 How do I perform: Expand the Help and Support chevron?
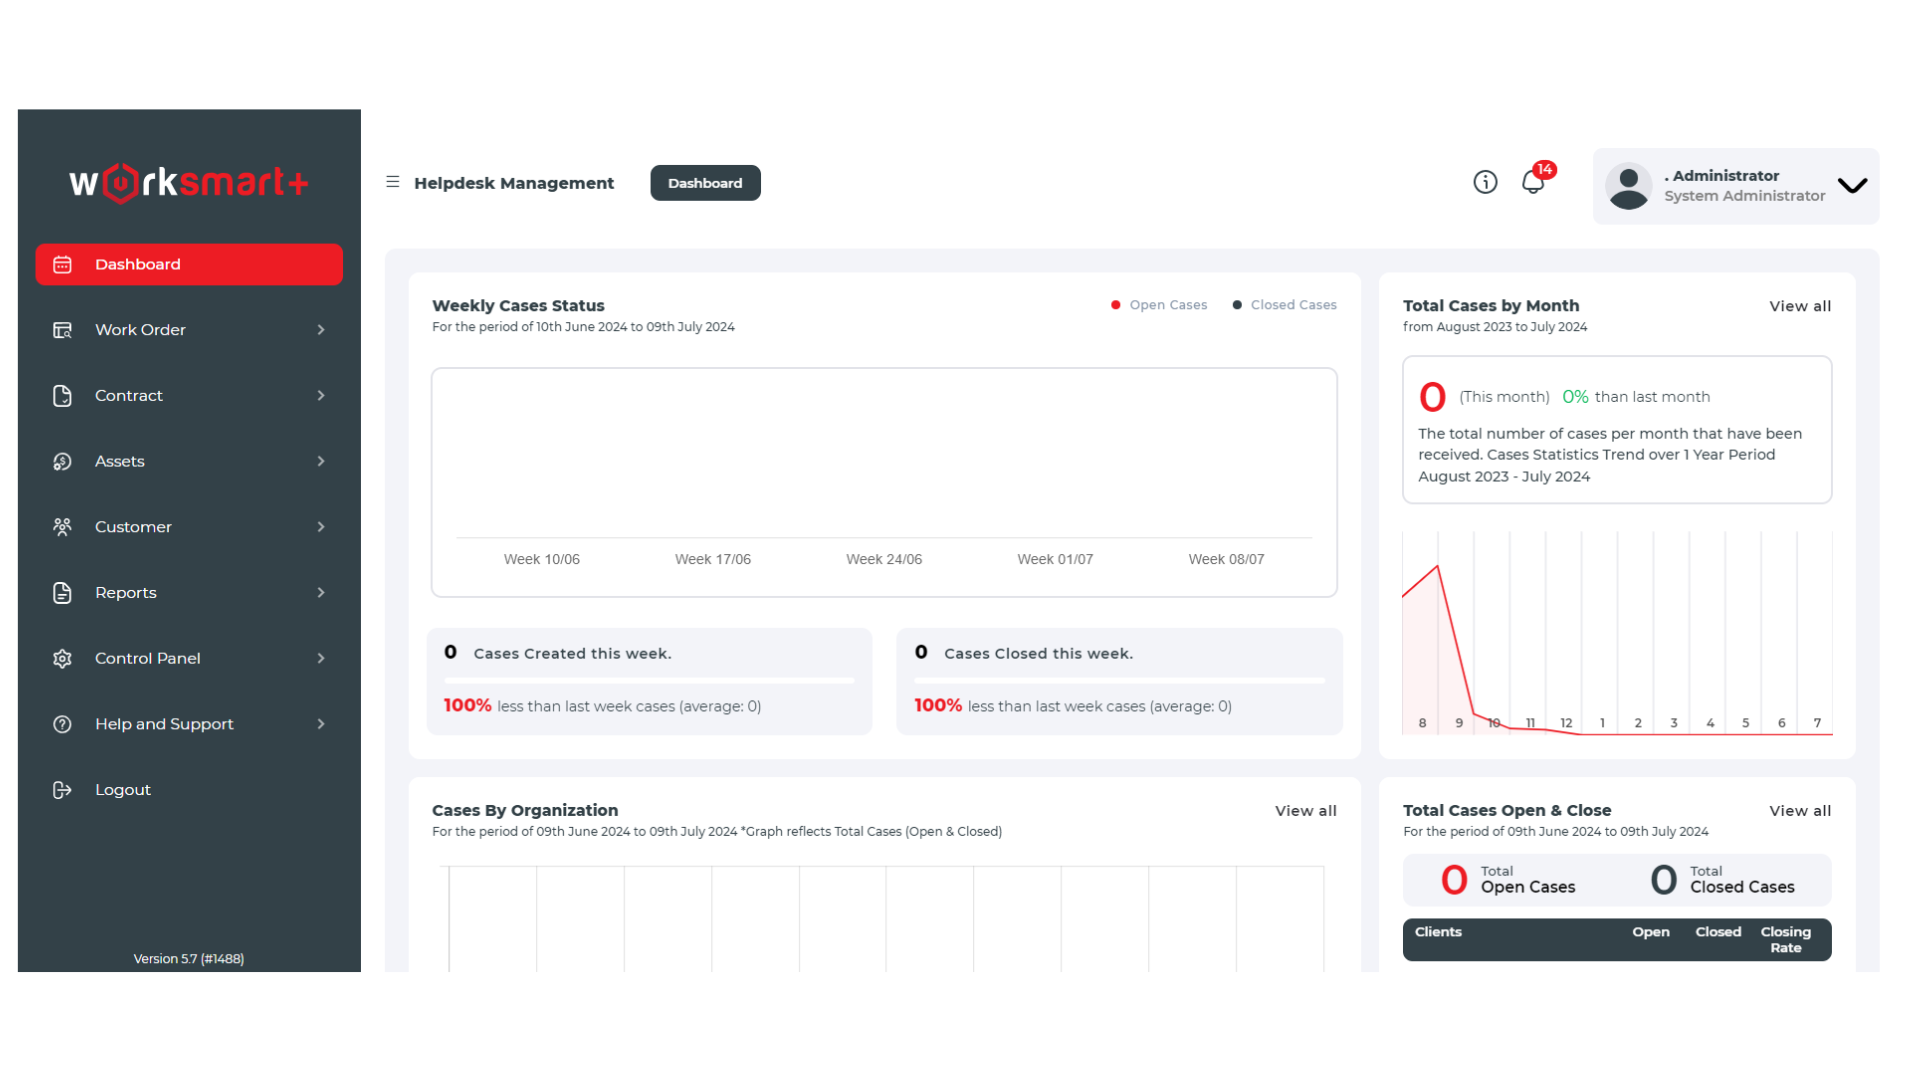[321, 723]
